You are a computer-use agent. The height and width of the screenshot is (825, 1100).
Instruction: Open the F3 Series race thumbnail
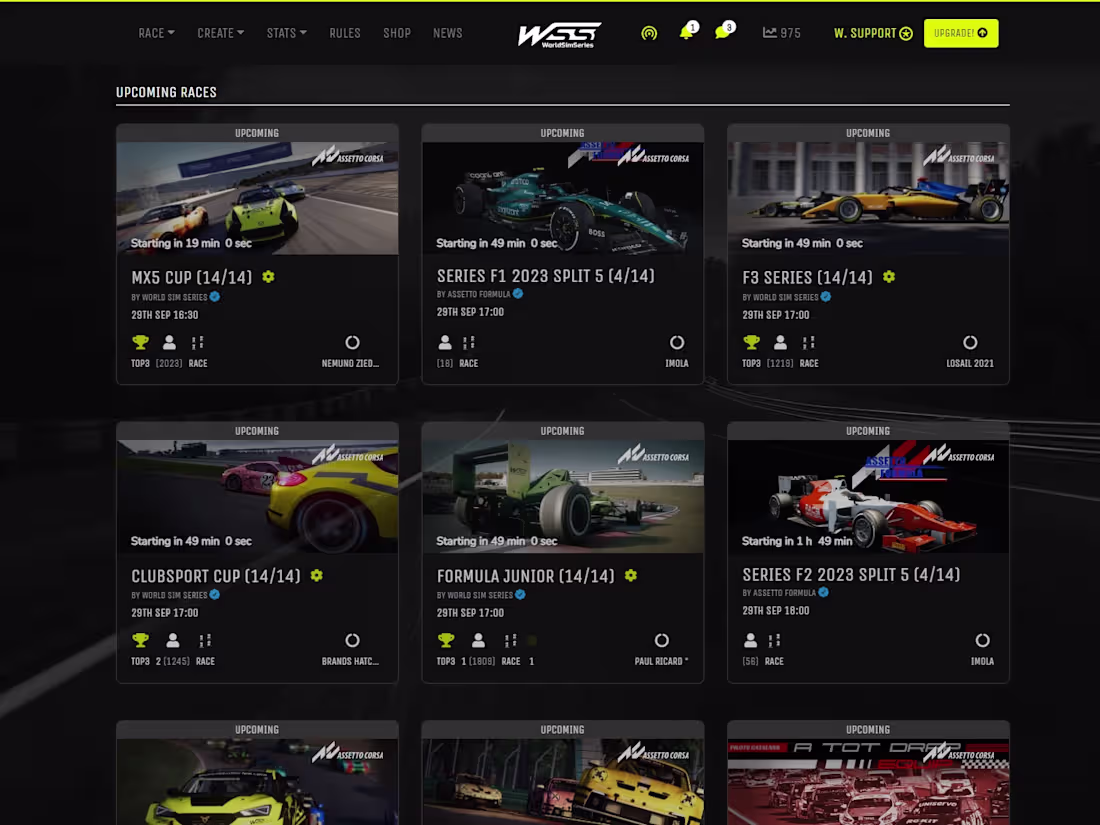868,198
